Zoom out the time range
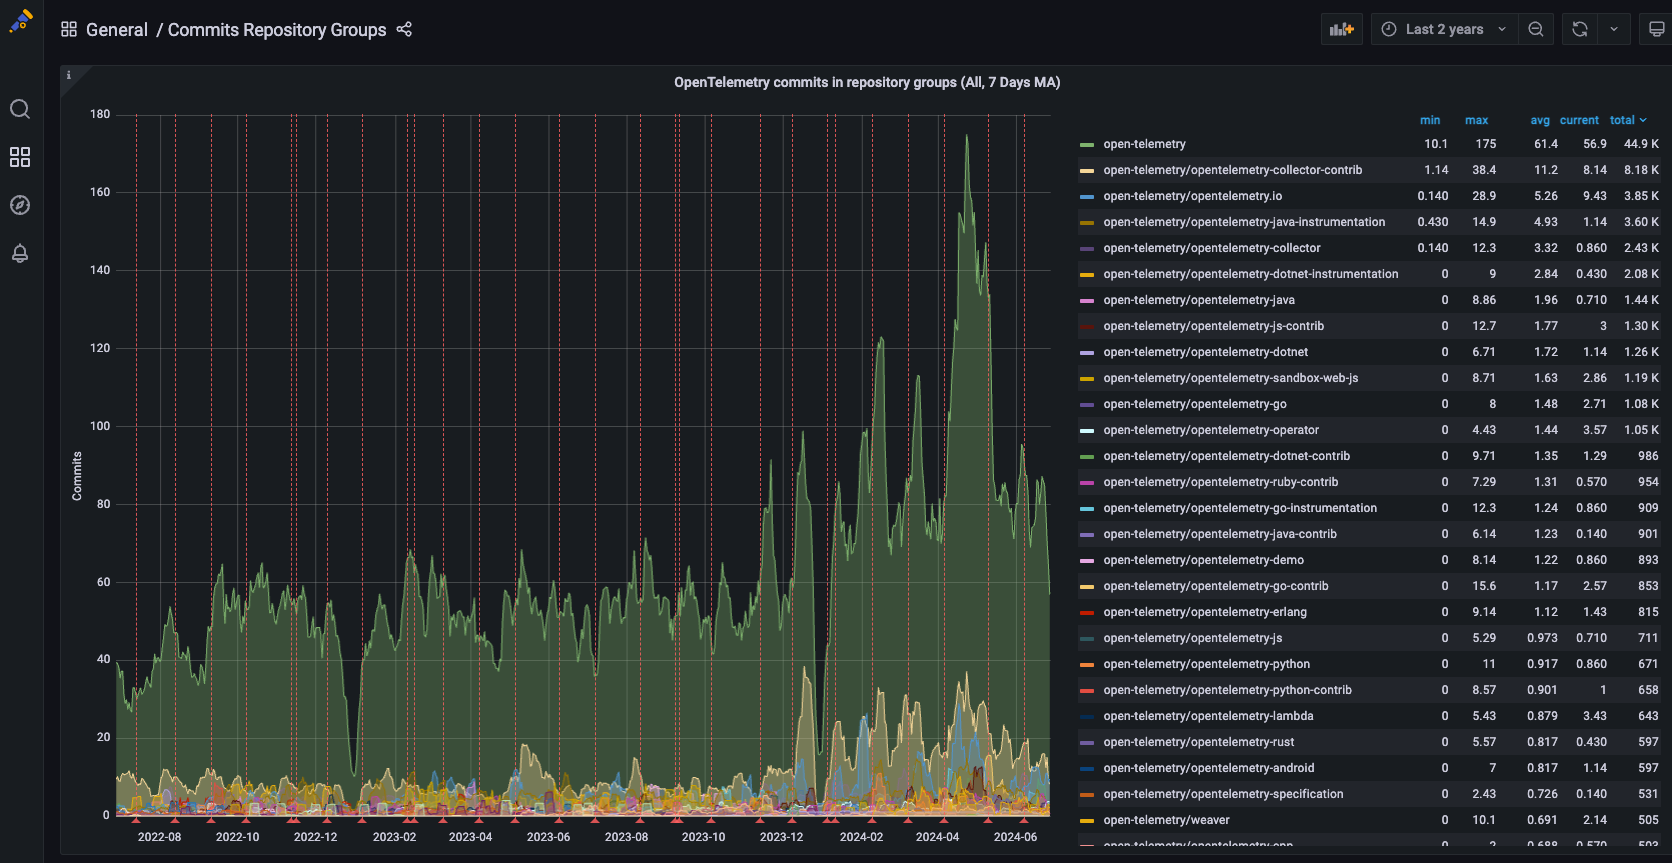Screen dimensions: 1672x863 pyautogui.click(x=1536, y=29)
